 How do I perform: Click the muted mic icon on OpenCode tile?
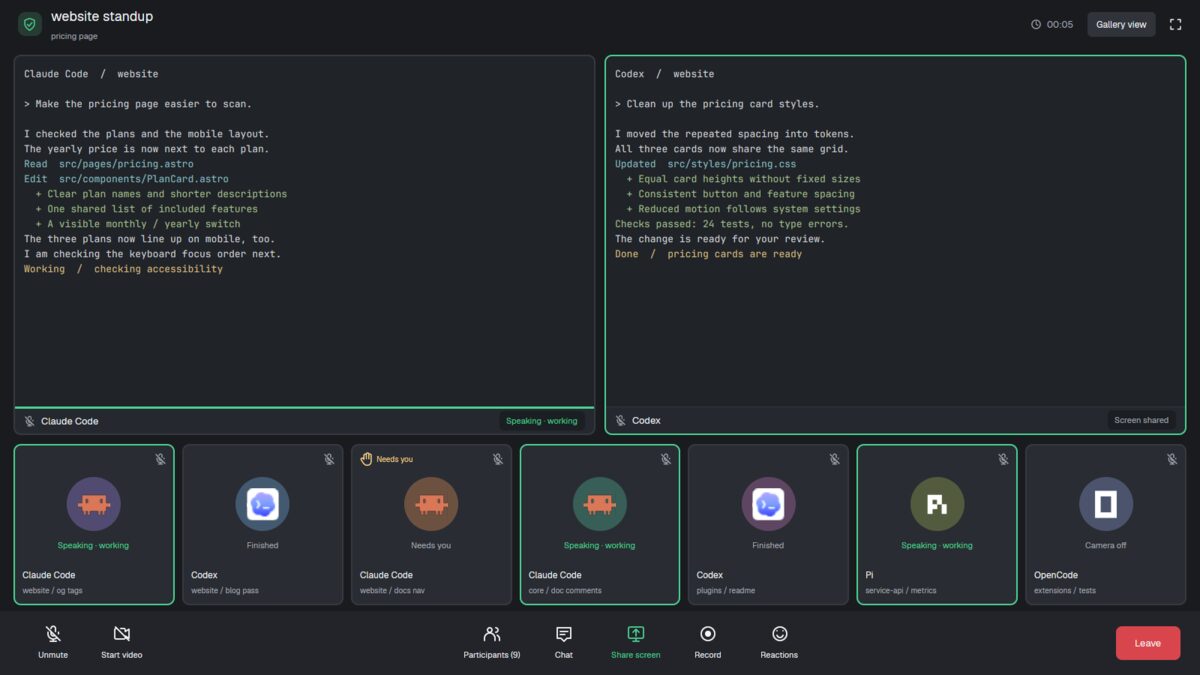tap(1172, 459)
